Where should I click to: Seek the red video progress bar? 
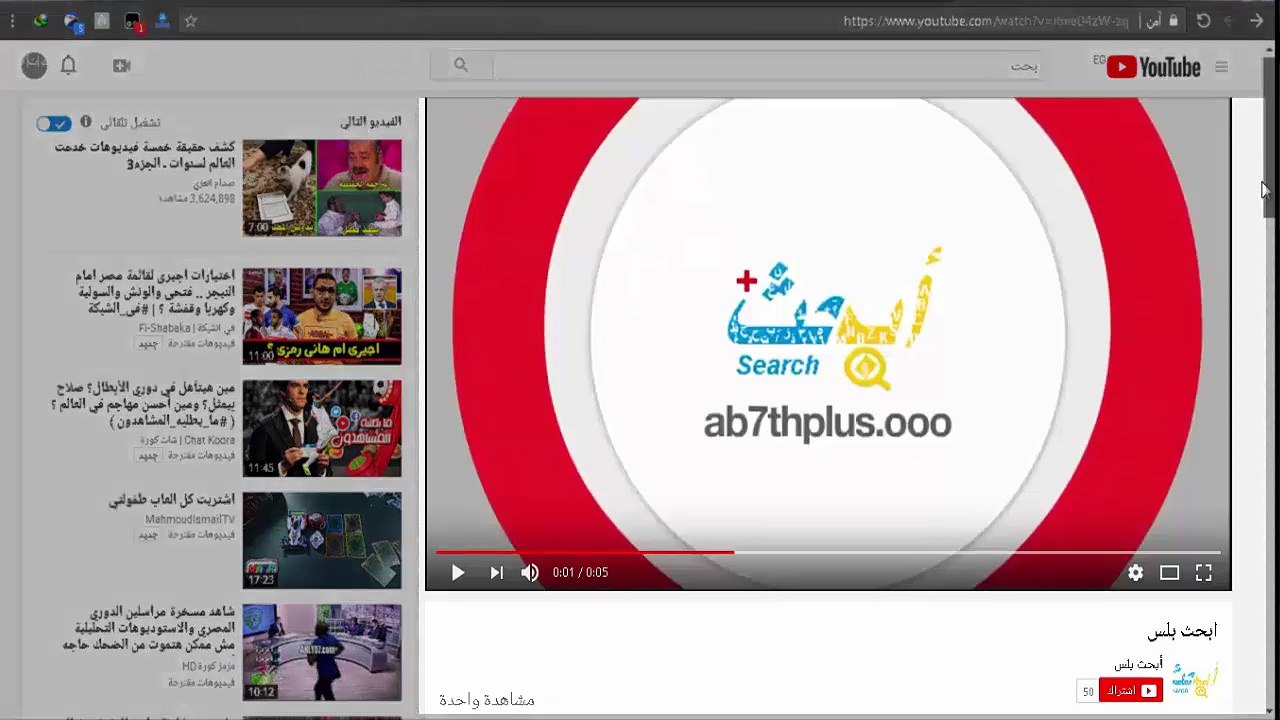585,551
